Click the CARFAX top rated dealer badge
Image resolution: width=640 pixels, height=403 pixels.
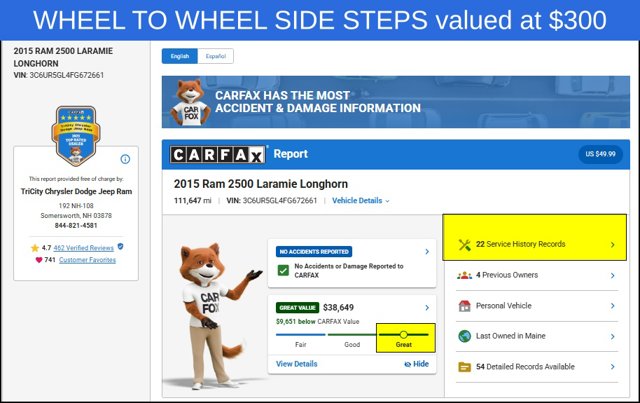pyautogui.click(x=76, y=136)
